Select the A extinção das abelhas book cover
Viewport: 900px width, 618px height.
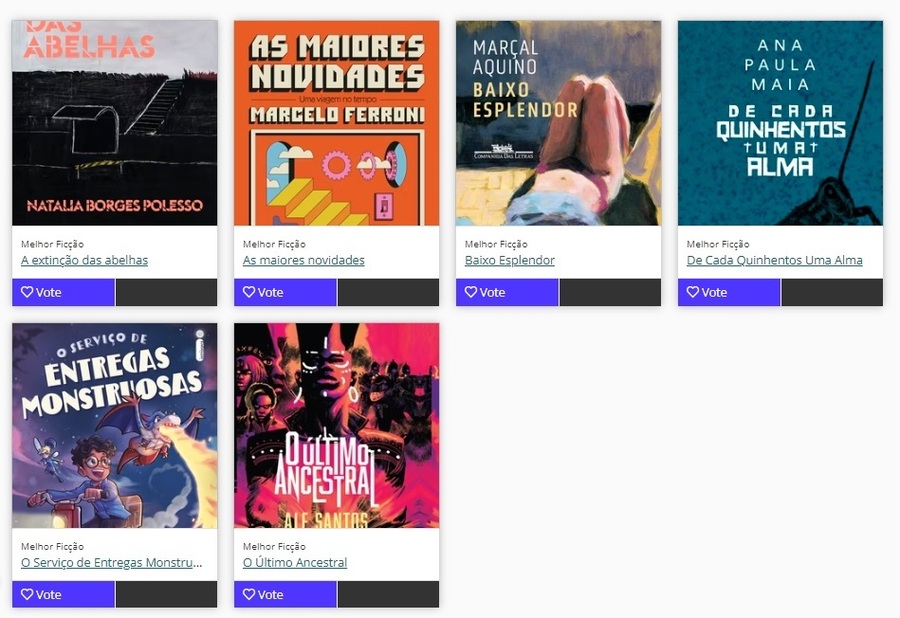(115, 123)
